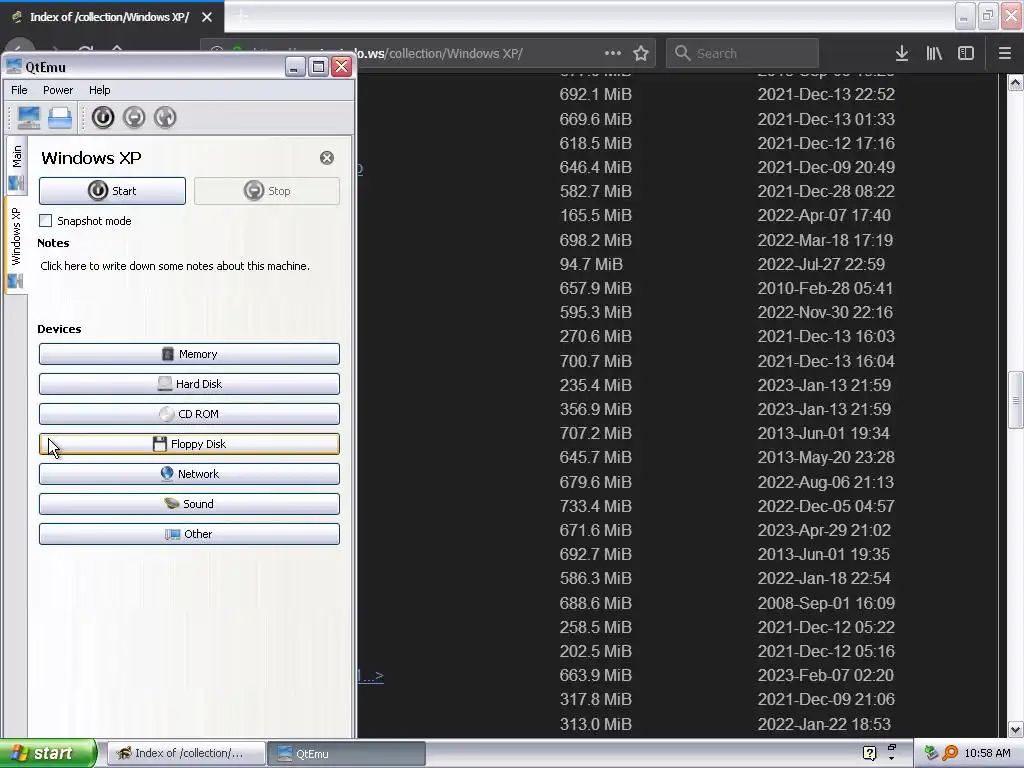Click the QtEmu title bar icon
This screenshot has width=1024, height=768.
14,66
